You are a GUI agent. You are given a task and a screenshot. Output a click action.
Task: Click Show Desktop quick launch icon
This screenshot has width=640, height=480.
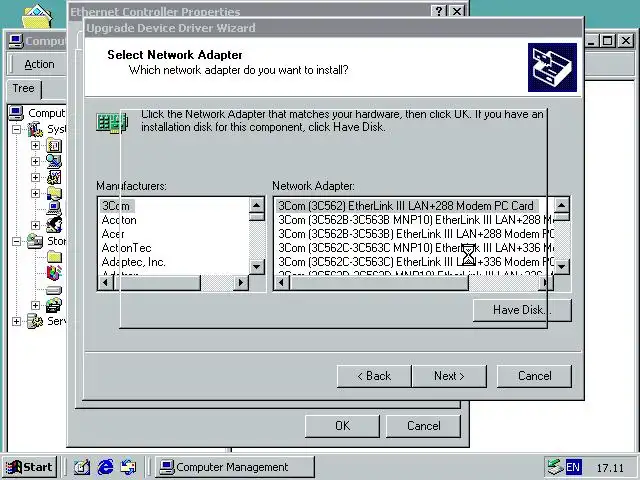pos(82,467)
